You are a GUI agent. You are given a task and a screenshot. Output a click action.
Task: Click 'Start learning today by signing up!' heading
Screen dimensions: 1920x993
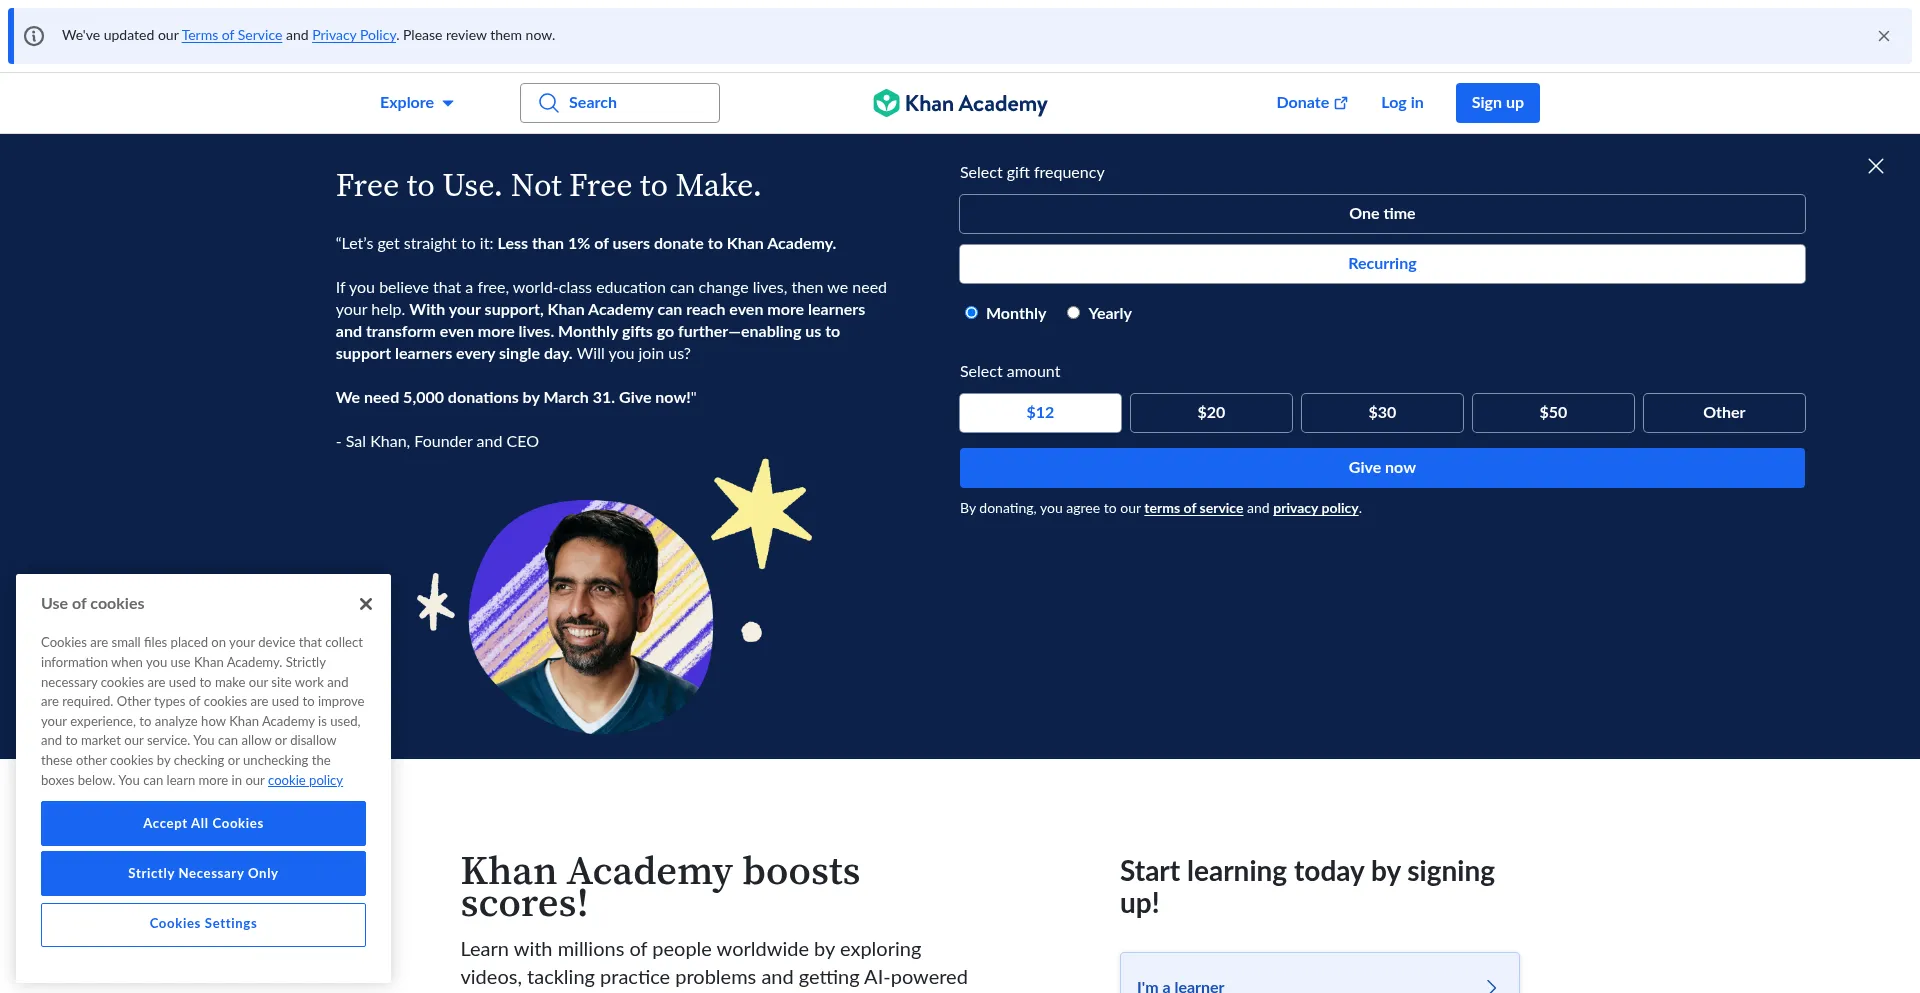[1307, 887]
